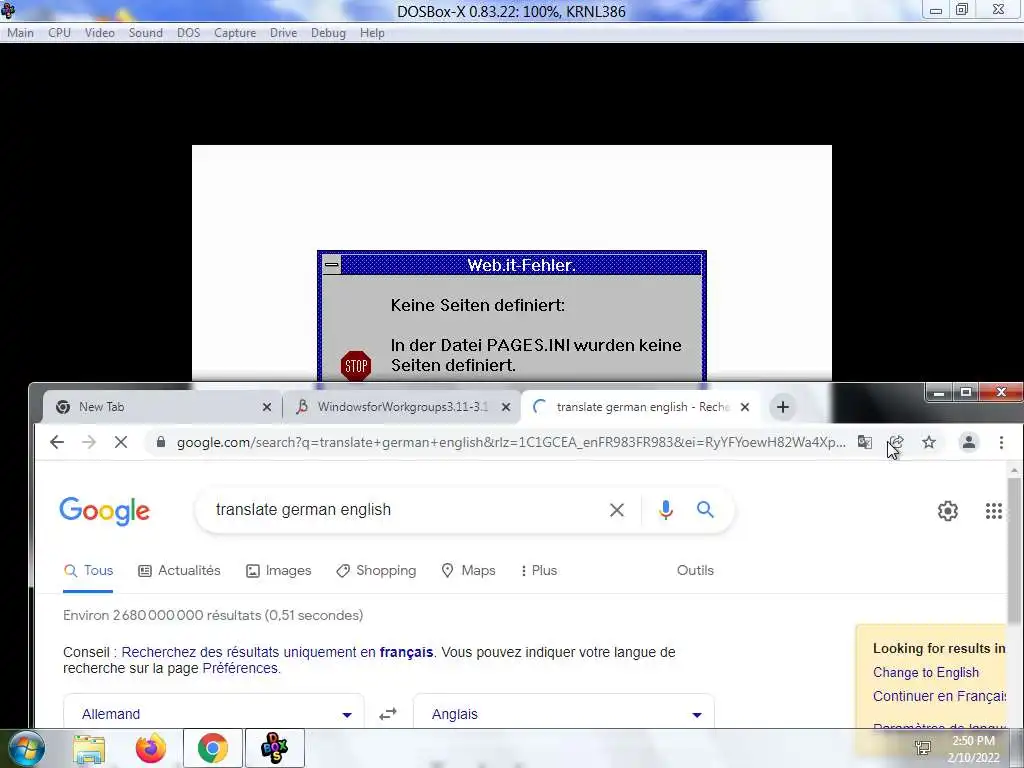
Task: Click the Chrome address bar URL
Action: pyautogui.click(x=511, y=442)
